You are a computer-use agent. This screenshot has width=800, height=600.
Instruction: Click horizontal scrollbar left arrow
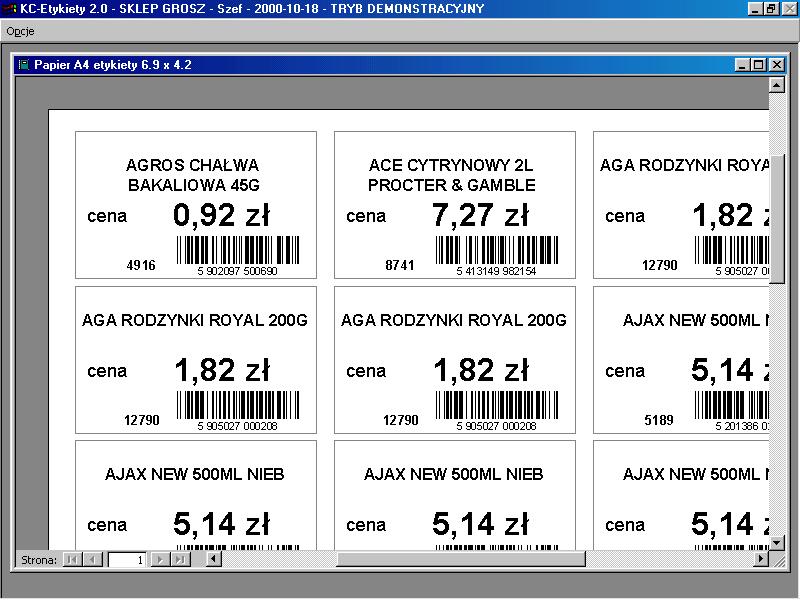tap(213, 559)
